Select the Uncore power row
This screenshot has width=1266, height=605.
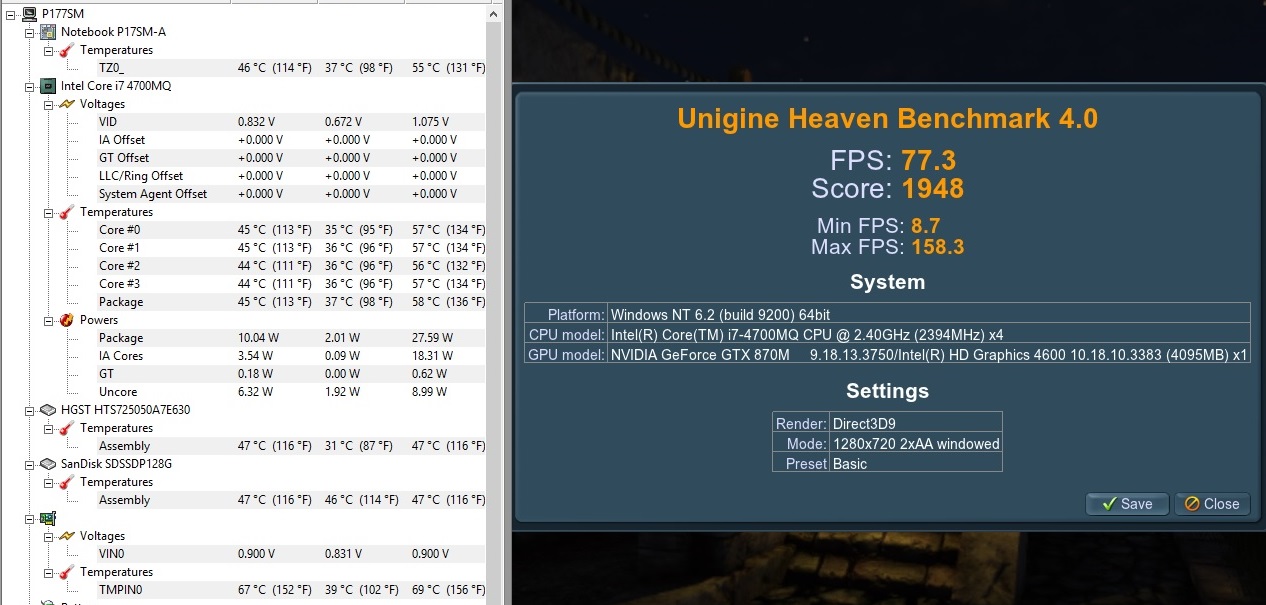pyautogui.click(x=290, y=392)
